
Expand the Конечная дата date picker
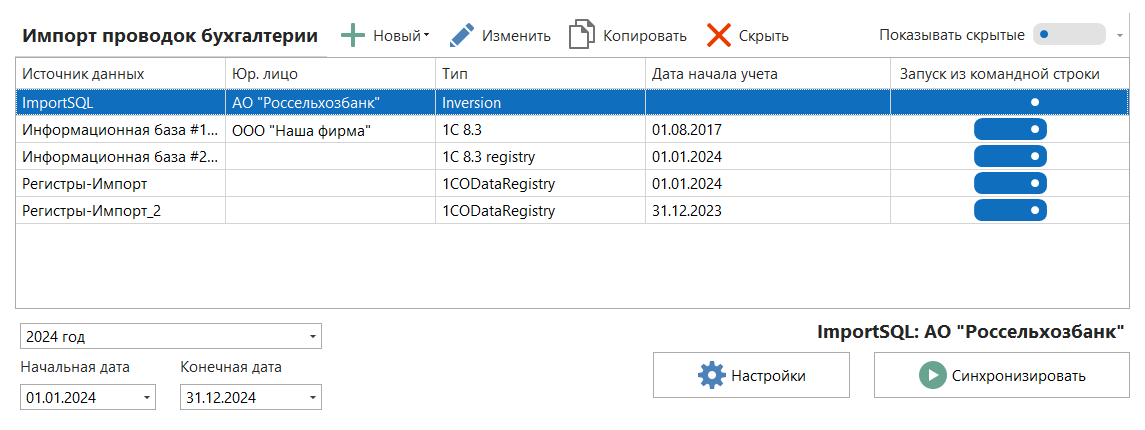312,398
